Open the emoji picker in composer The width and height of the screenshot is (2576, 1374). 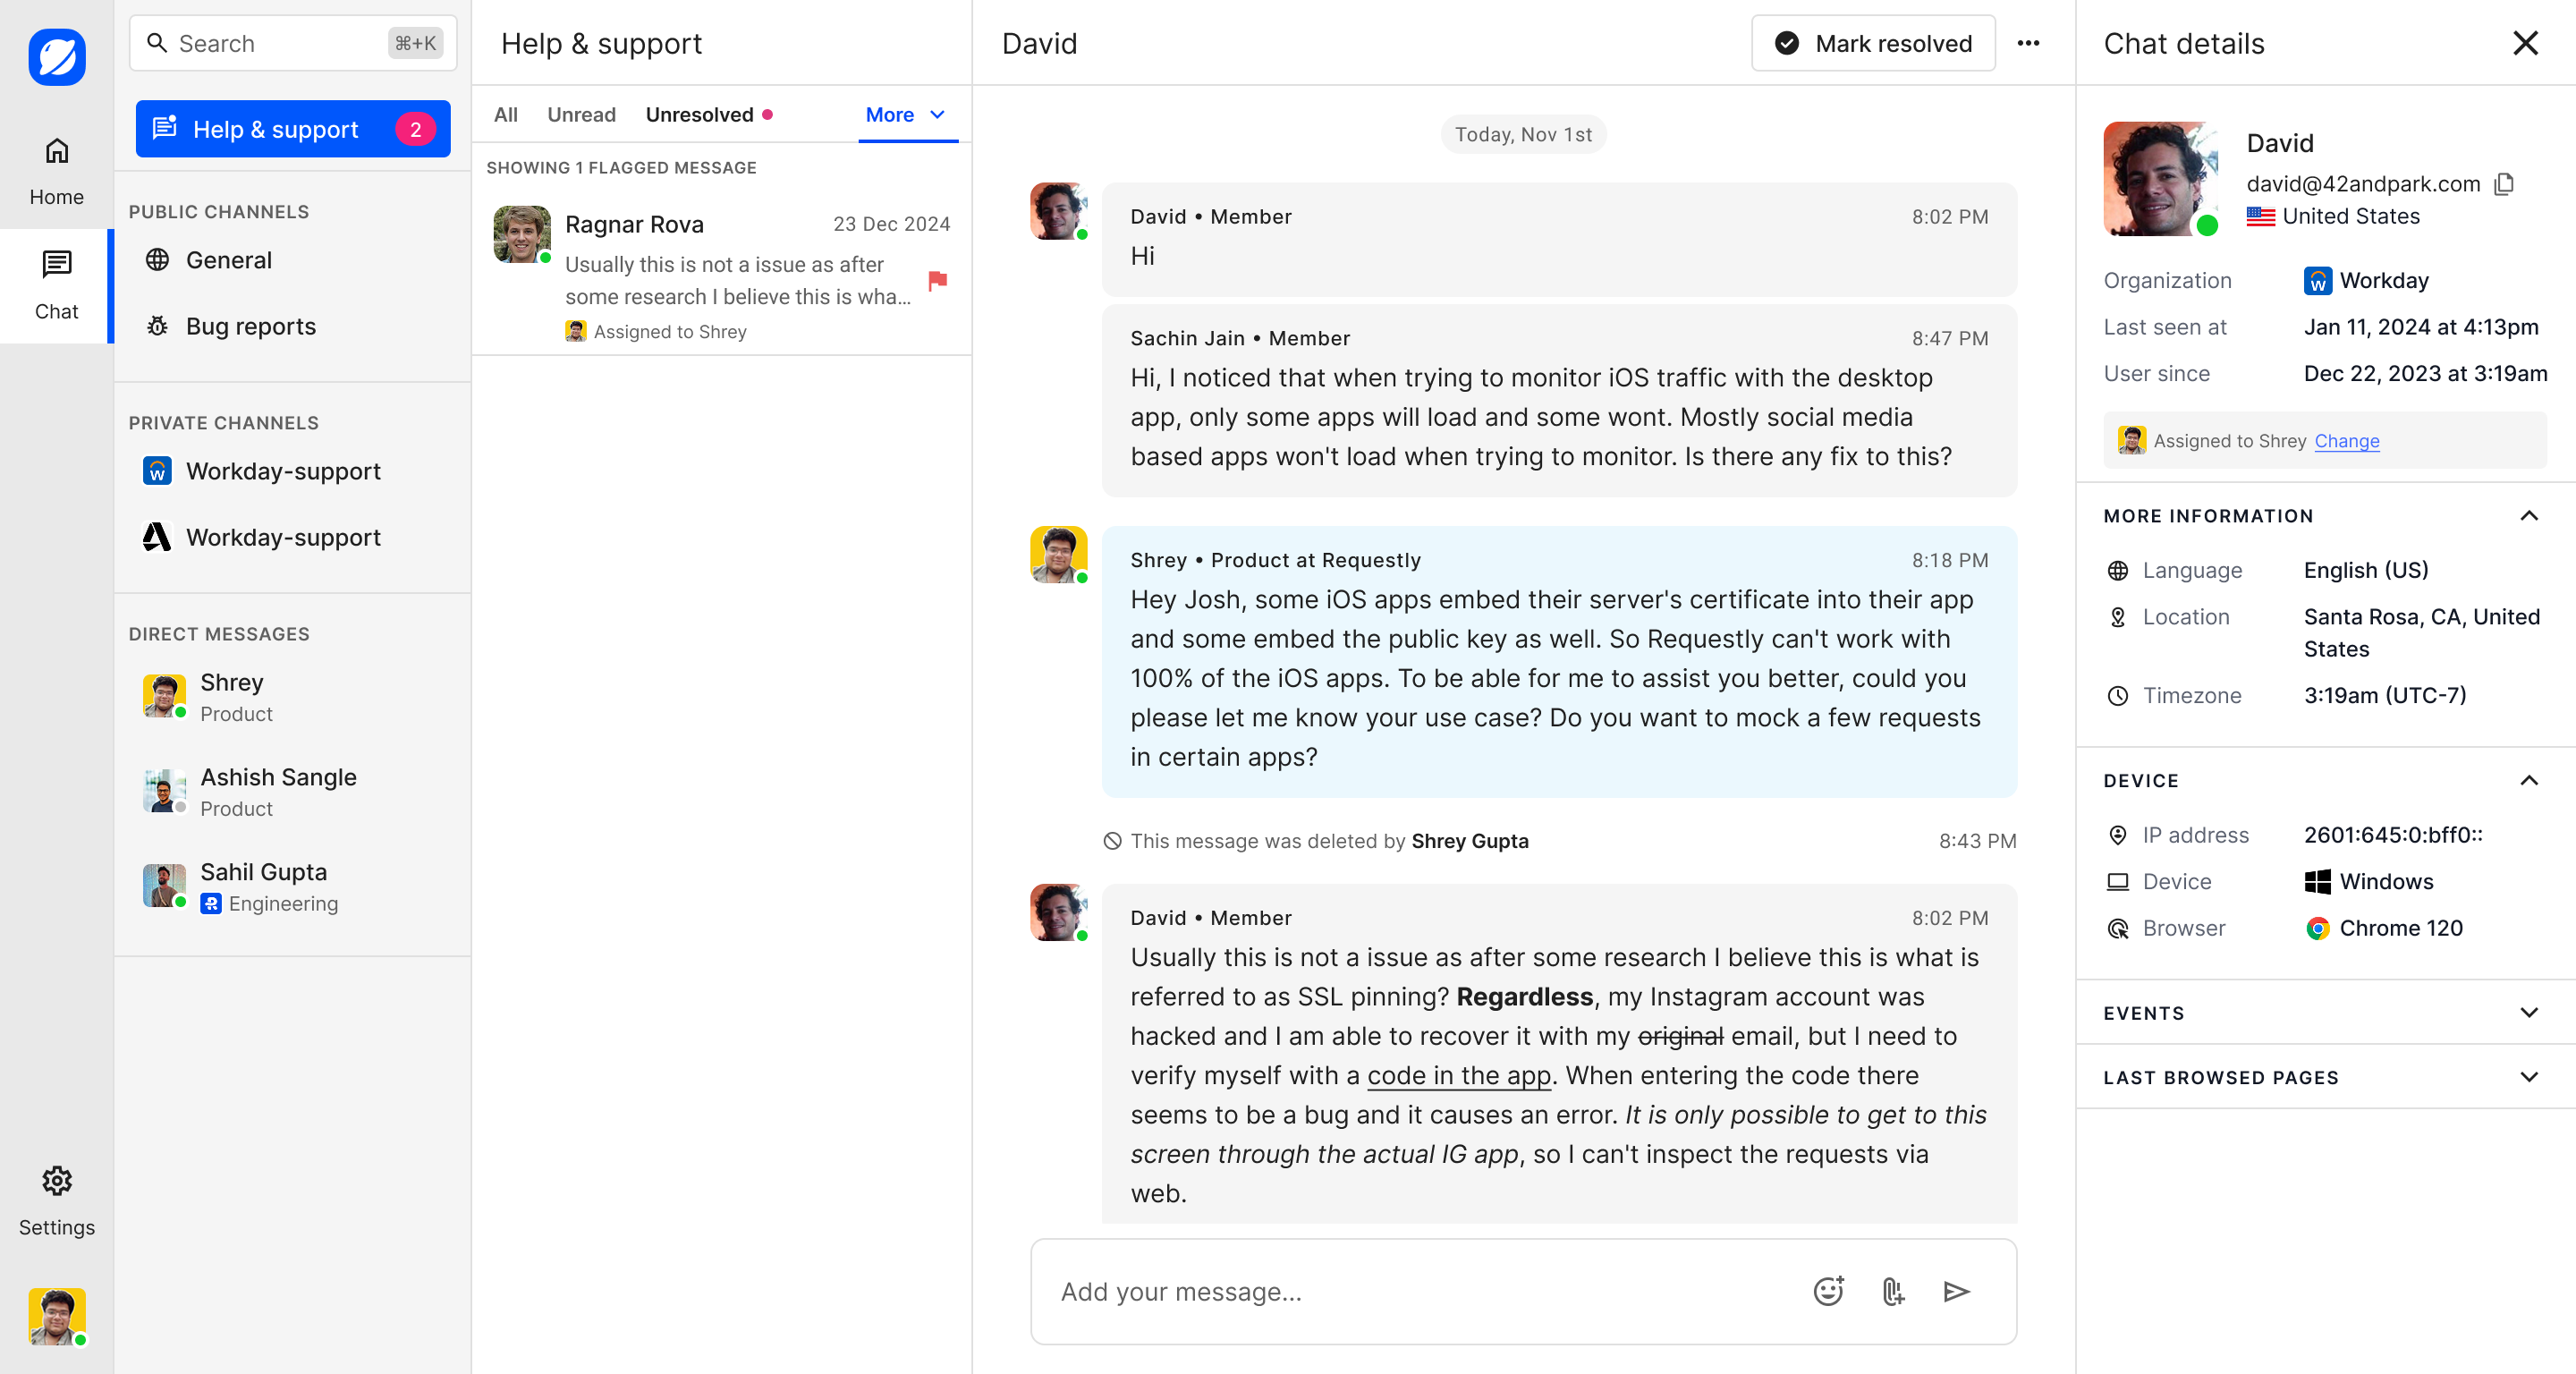1828,1291
